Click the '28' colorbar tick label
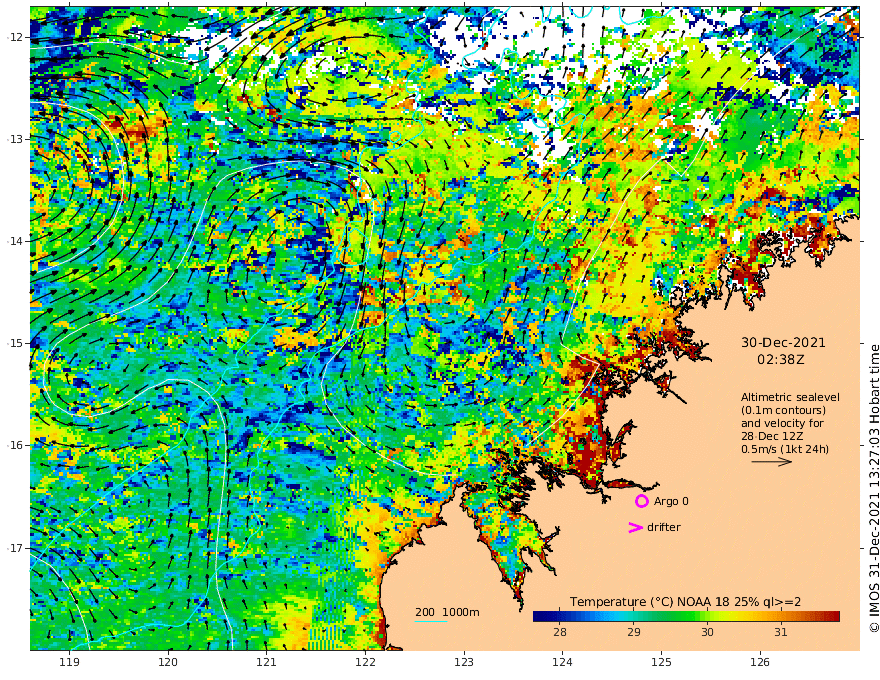Viewport: 880px width, 680px height. coord(560,632)
